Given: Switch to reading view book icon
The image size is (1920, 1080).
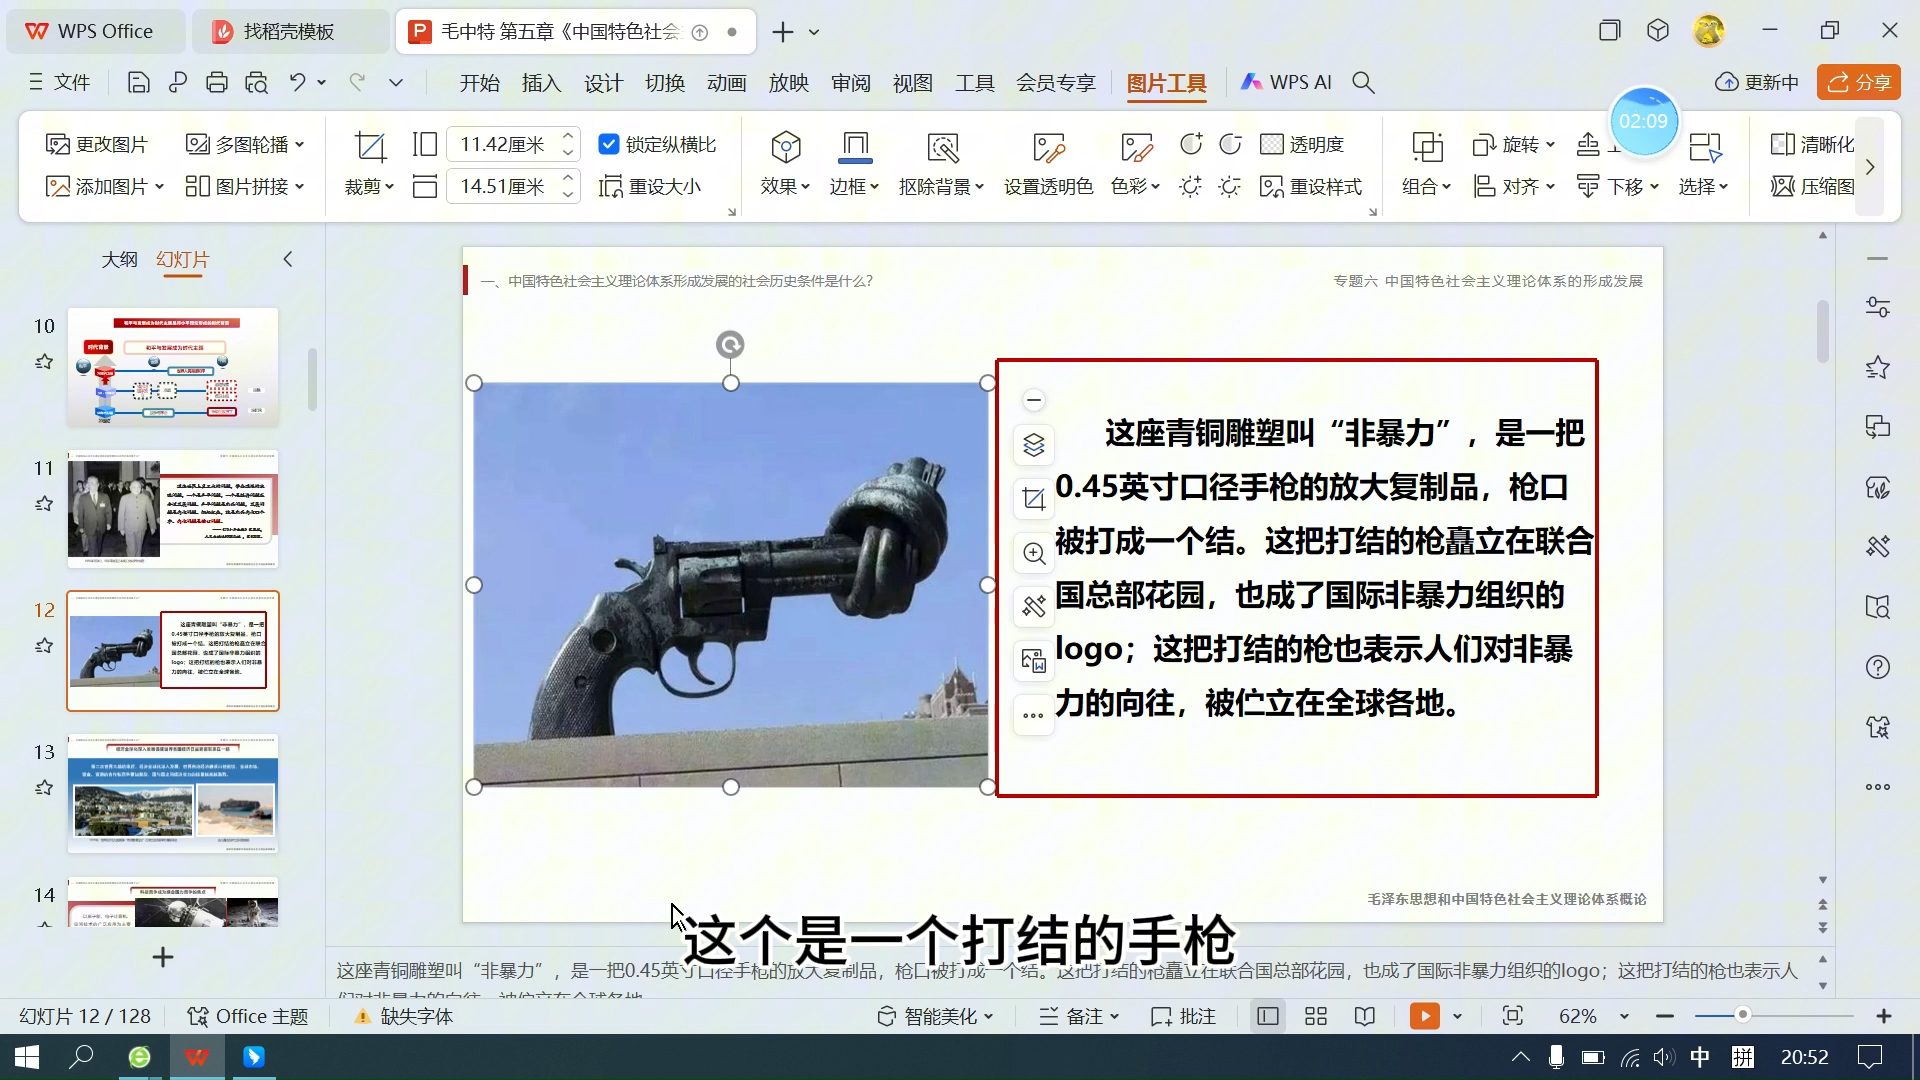Looking at the screenshot, I should pyautogui.click(x=1365, y=1016).
